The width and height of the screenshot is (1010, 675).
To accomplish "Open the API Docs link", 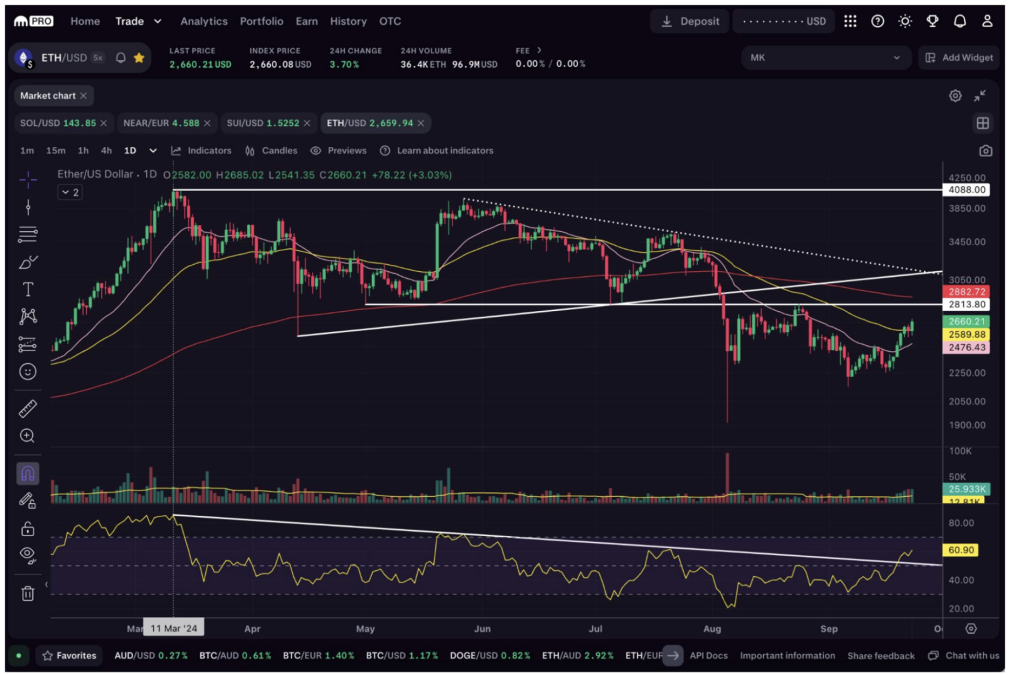I will pyautogui.click(x=709, y=656).
